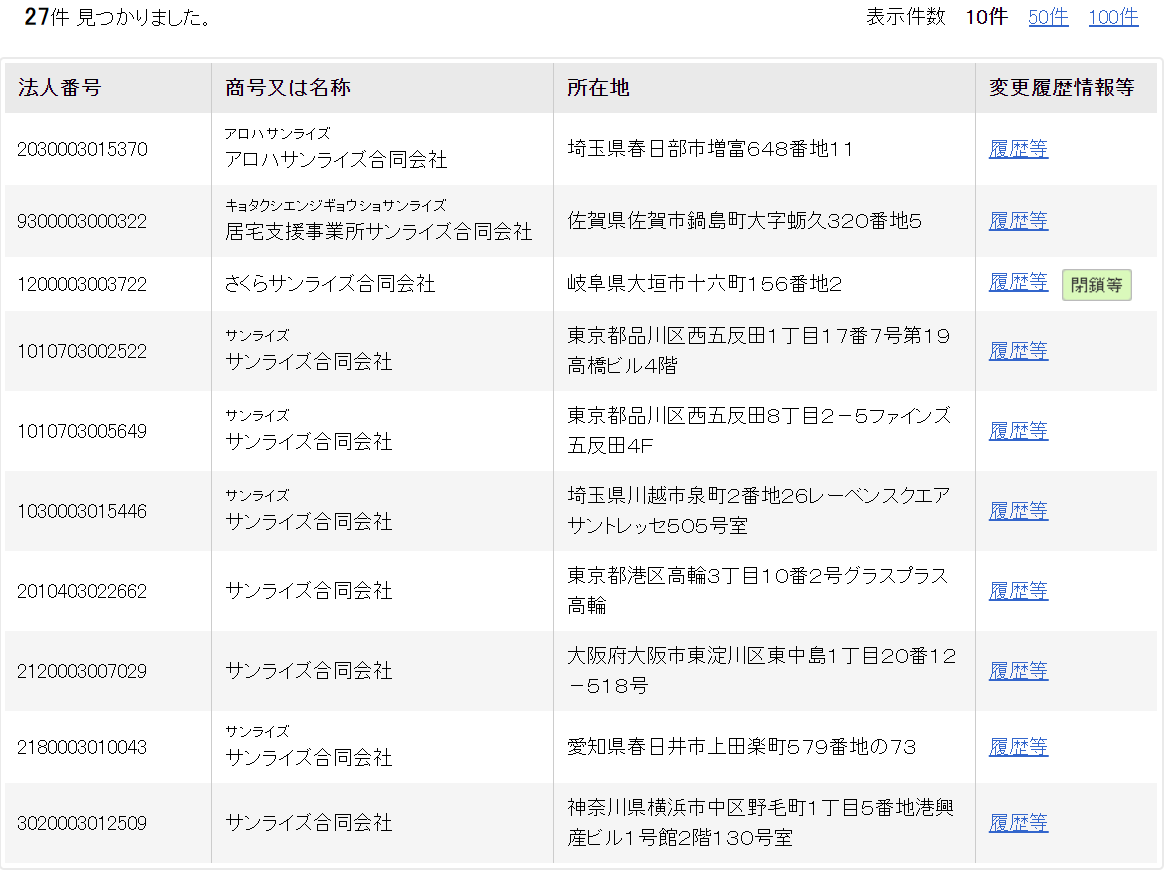Viewport: 1176px width, 887px height.
Task: Click address 愛知県春日井市上田楽町579番地の73
Action: coord(742,747)
